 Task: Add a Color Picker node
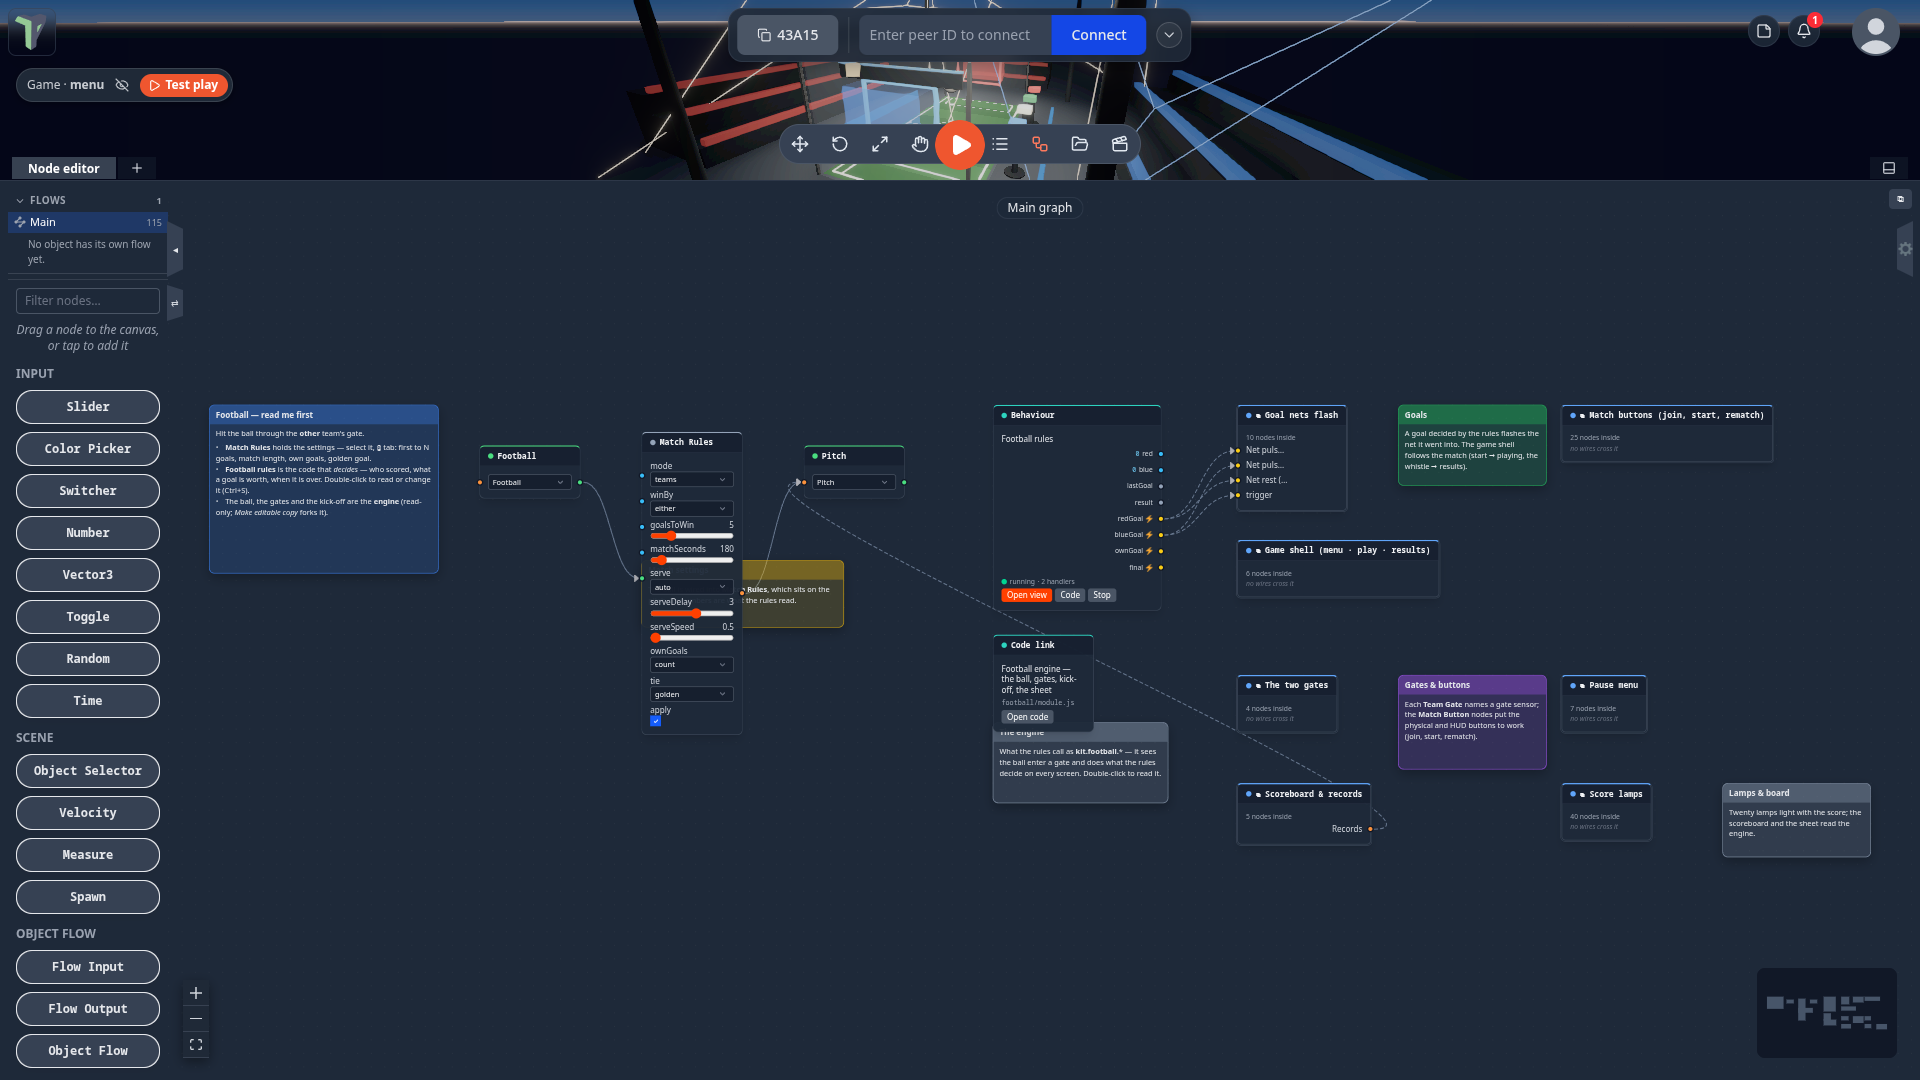point(88,449)
